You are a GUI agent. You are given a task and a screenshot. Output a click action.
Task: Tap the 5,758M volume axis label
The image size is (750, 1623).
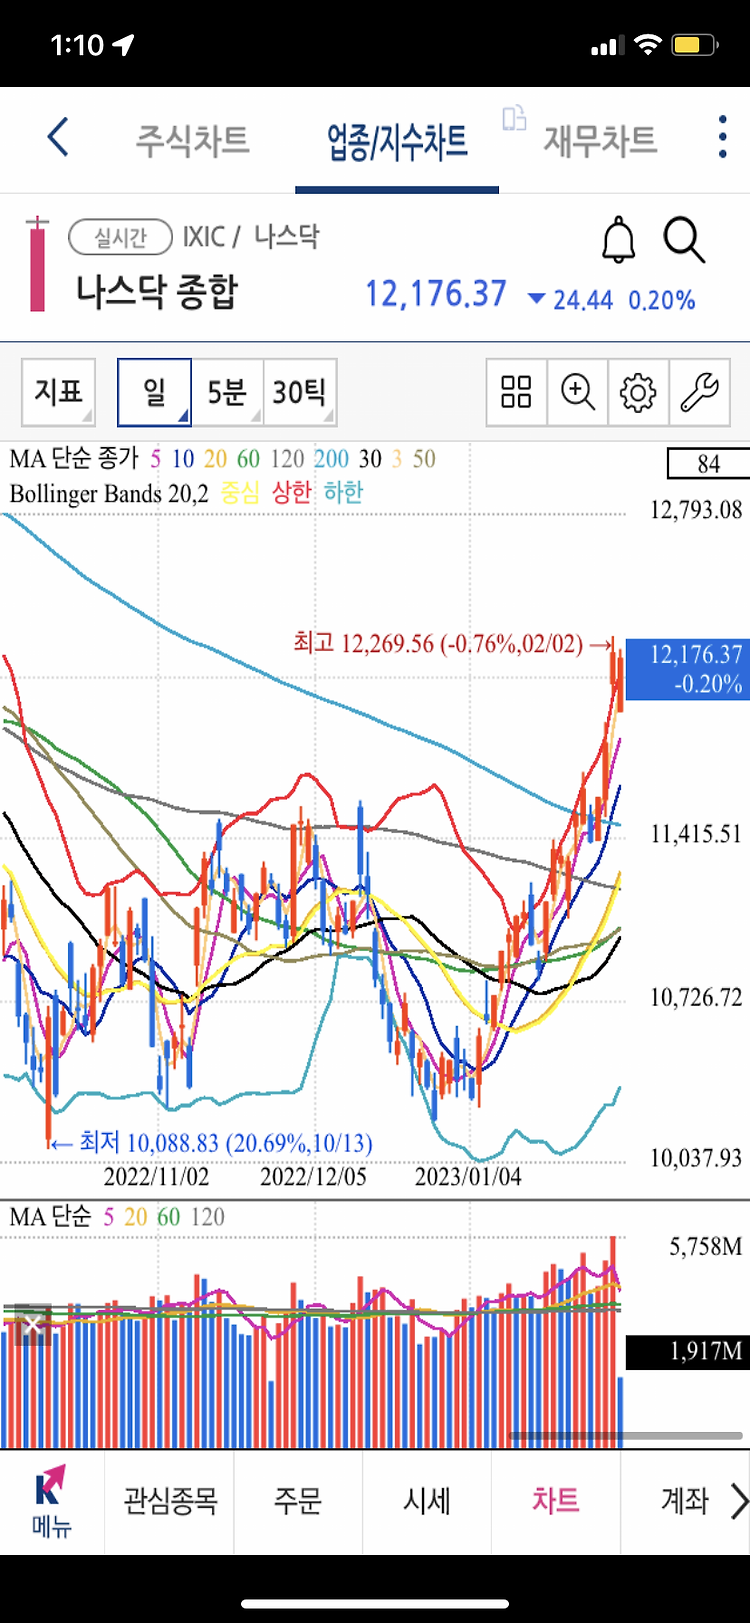click(706, 1246)
